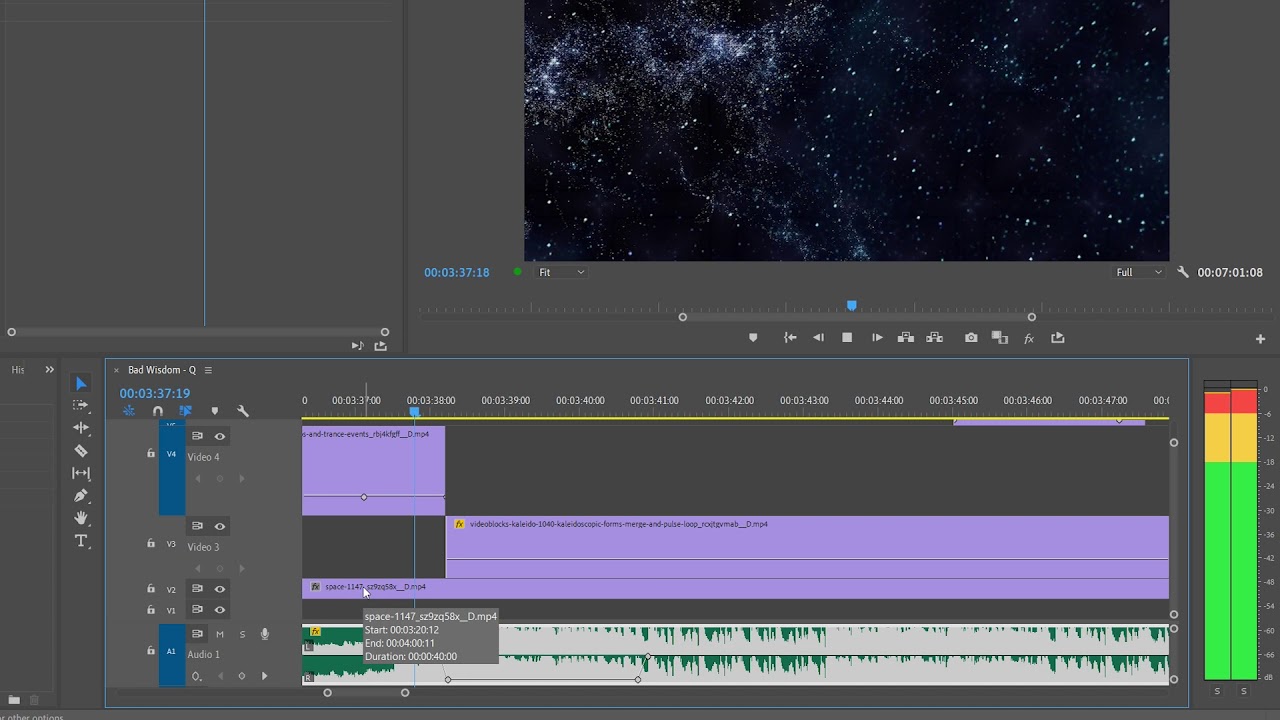Screen dimensions: 1280x720
Task: Target the A1 track header
Action: click(x=171, y=651)
